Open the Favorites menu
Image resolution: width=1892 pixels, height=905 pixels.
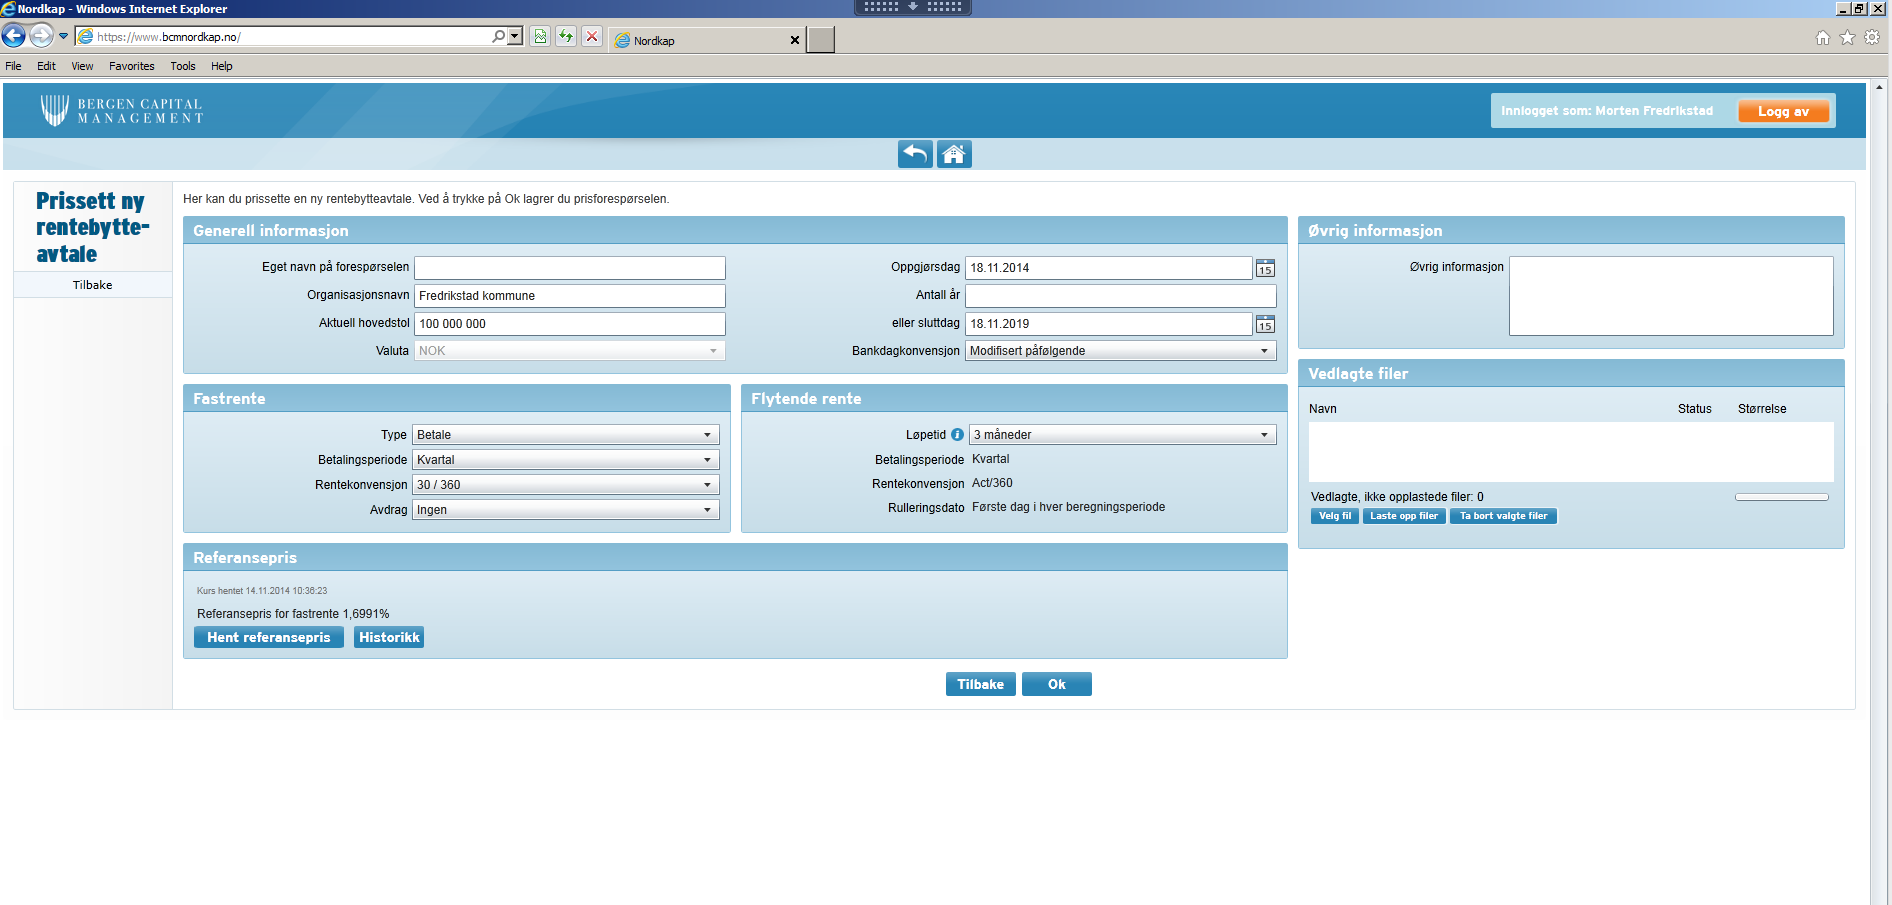pyautogui.click(x=132, y=66)
